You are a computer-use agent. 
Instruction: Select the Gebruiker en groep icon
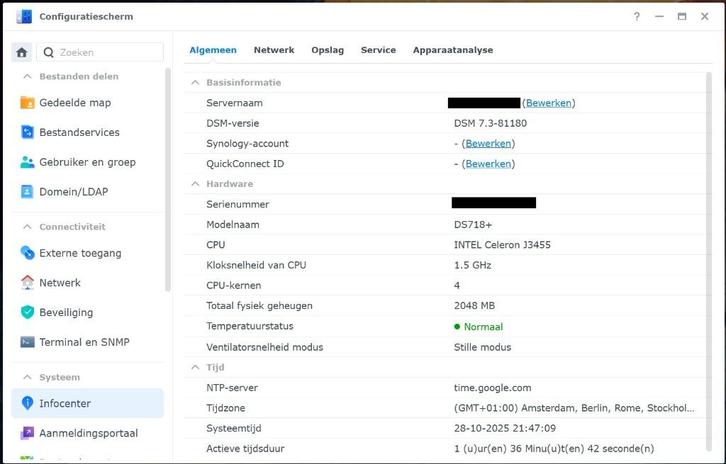click(x=27, y=162)
